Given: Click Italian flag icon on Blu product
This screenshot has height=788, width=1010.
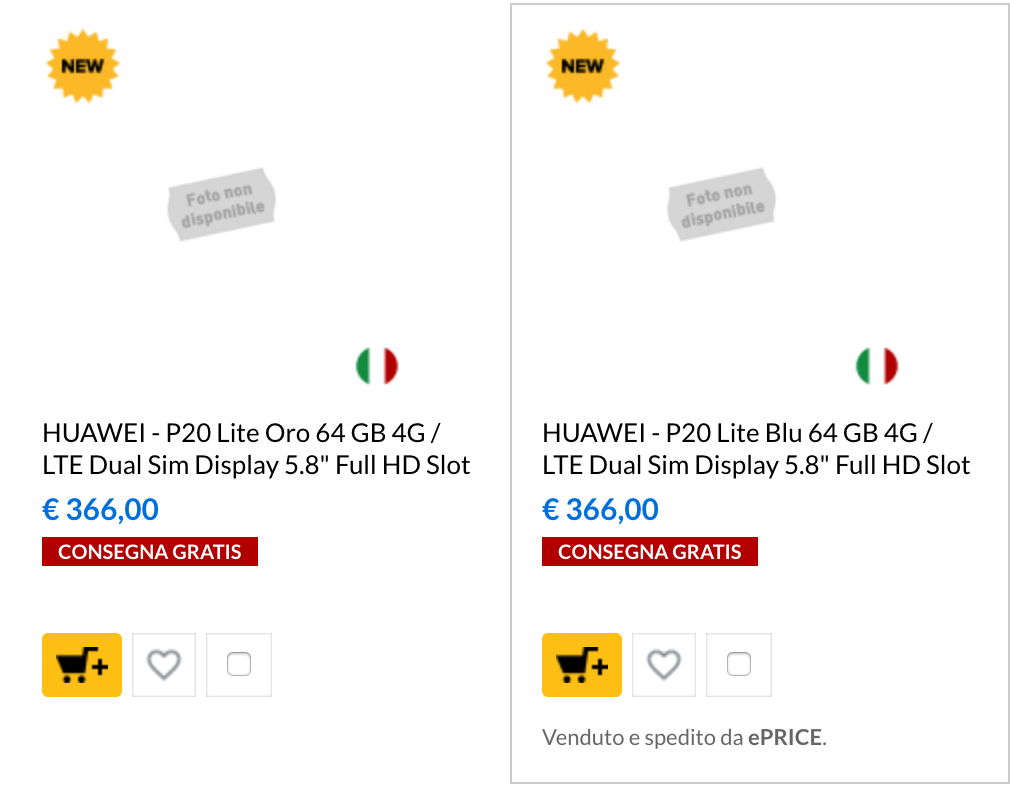Looking at the screenshot, I should [x=877, y=366].
